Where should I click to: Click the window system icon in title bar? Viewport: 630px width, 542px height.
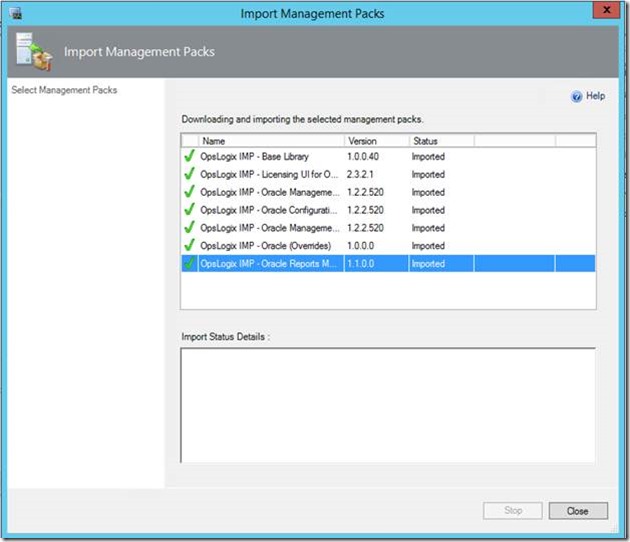point(14,13)
